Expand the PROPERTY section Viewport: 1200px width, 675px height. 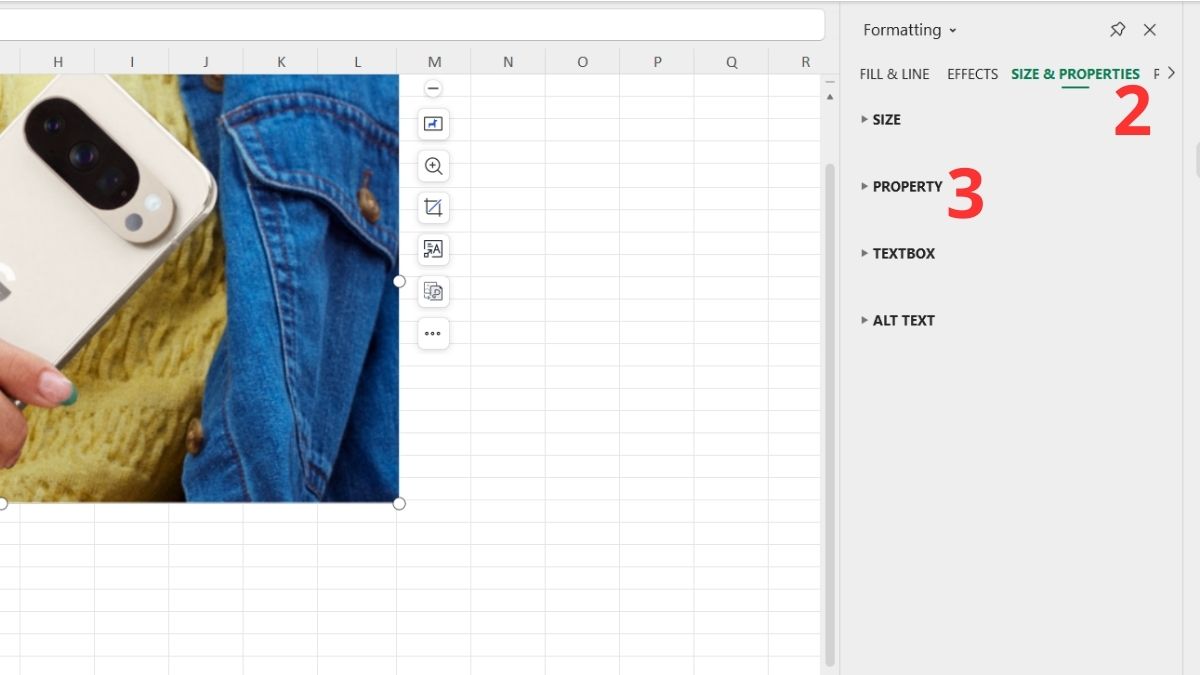coord(905,186)
